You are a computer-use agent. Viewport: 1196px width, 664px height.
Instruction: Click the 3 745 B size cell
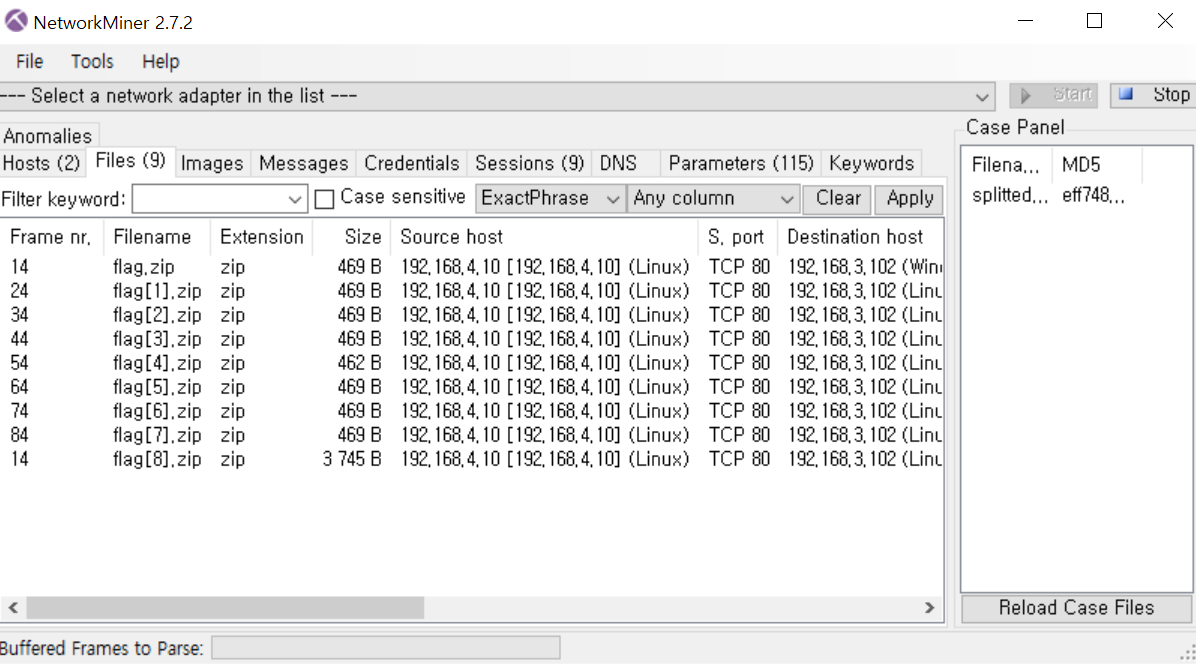click(352, 459)
